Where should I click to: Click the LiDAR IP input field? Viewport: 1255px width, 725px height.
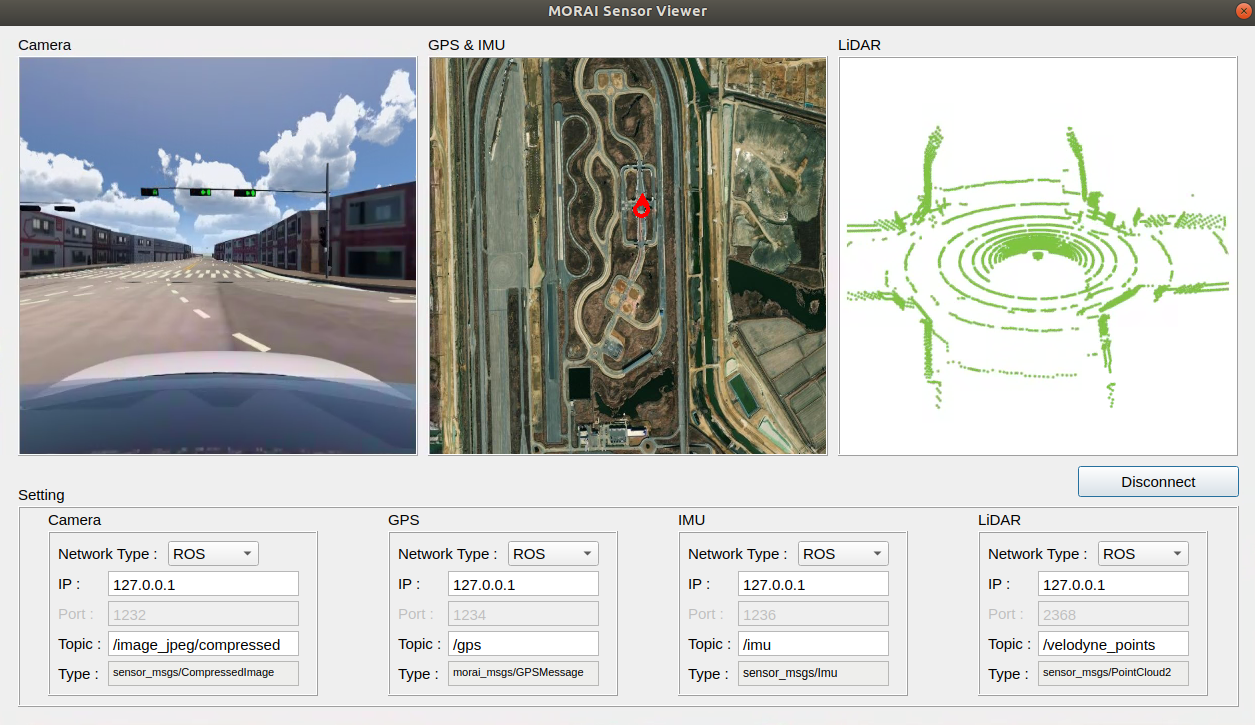pyautogui.click(x=1113, y=584)
